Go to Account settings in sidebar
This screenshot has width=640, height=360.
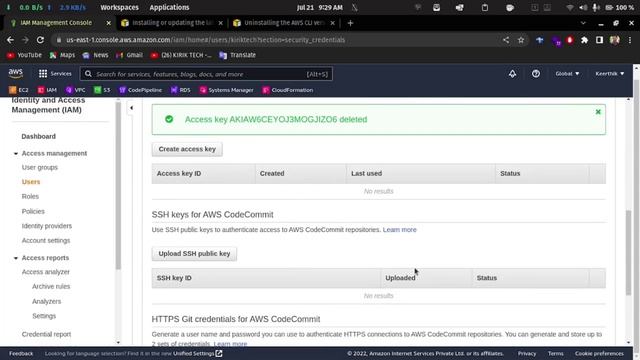click(x=46, y=240)
